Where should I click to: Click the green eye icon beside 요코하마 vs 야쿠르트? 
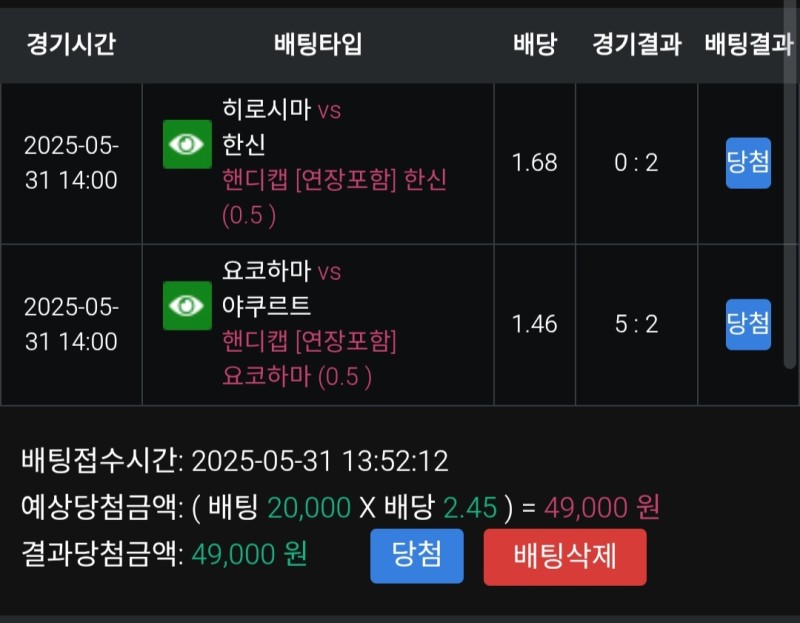(x=187, y=306)
